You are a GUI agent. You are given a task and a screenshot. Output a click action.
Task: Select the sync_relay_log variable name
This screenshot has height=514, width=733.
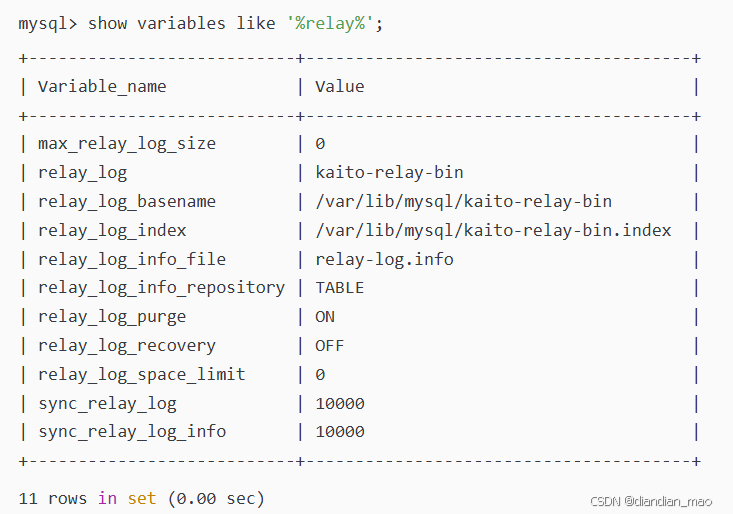(x=108, y=404)
